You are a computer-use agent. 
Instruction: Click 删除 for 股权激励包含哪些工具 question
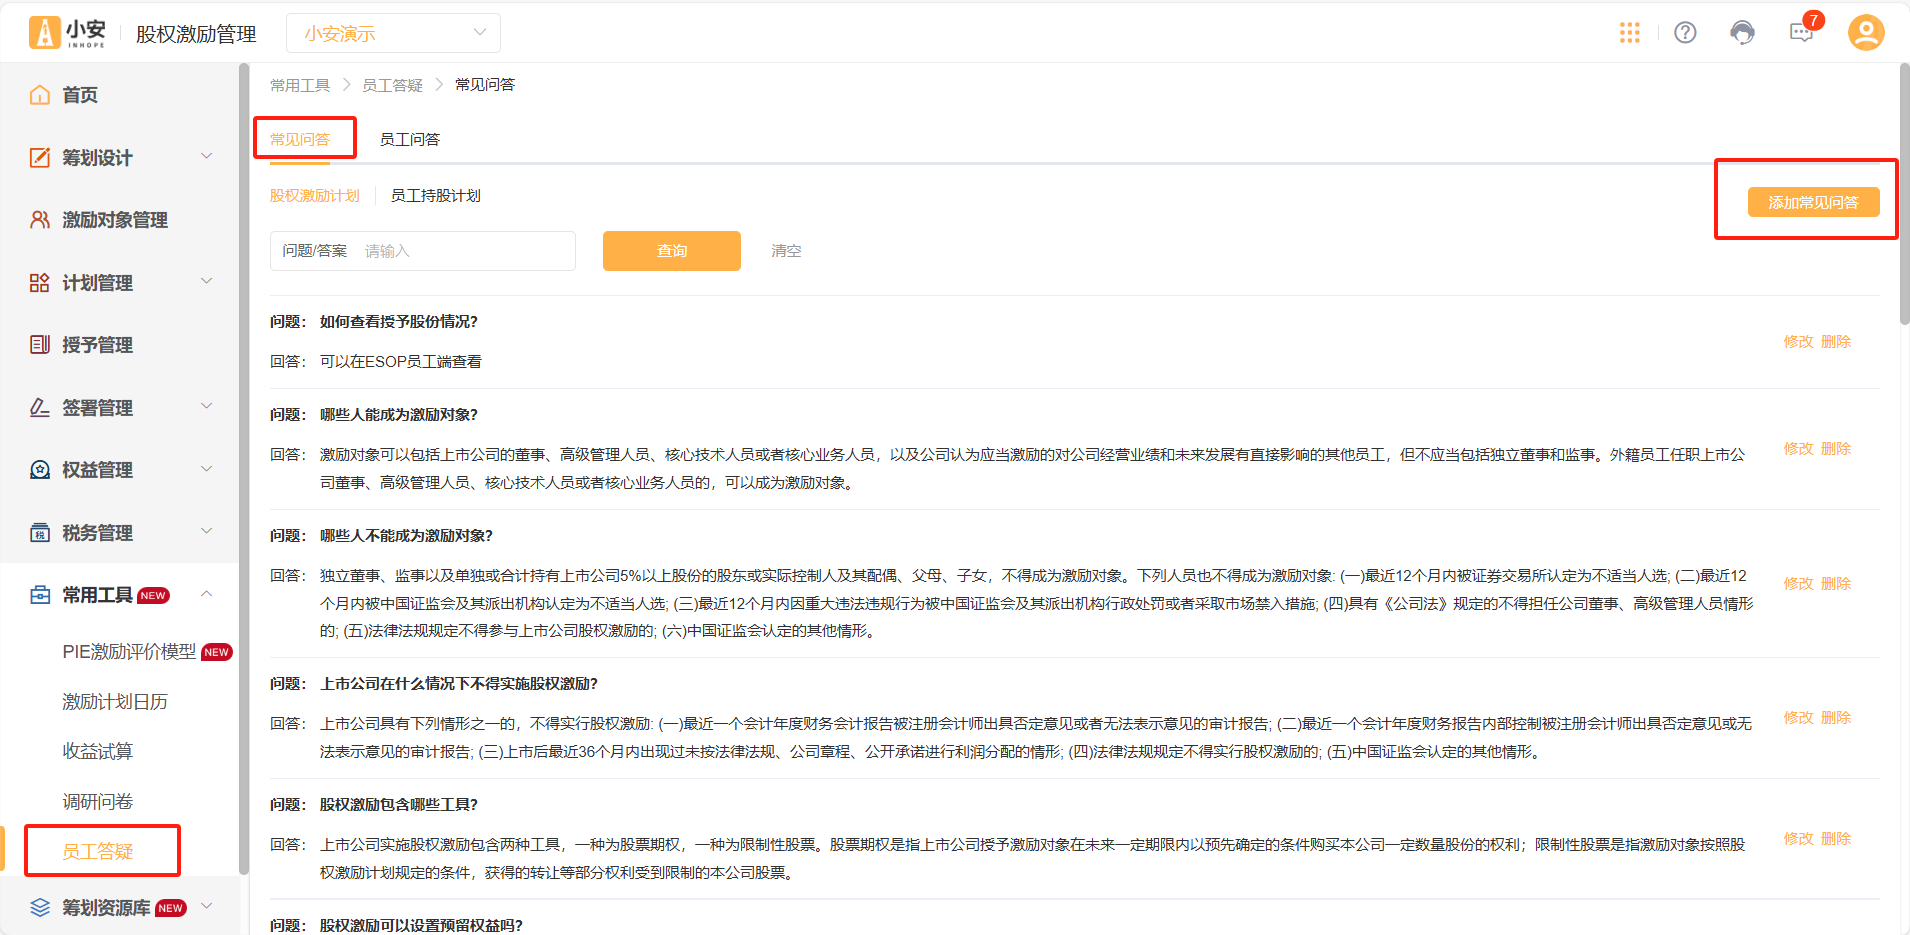(1836, 839)
